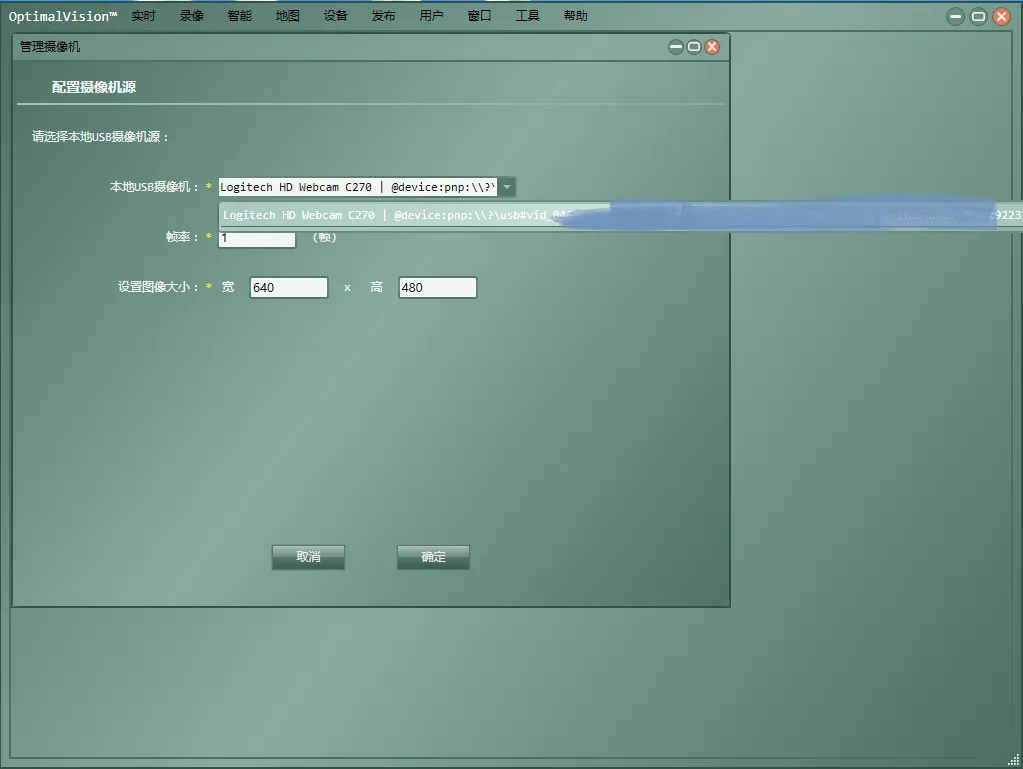Open the 实时 menu

coord(143,16)
